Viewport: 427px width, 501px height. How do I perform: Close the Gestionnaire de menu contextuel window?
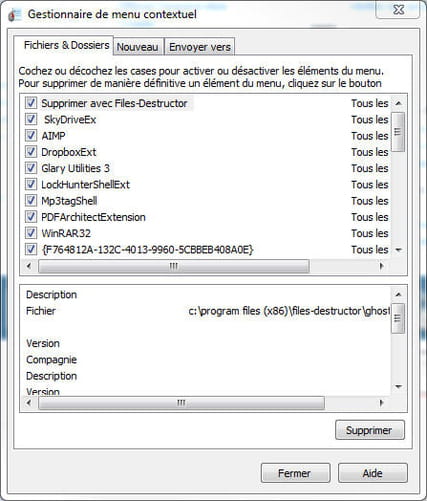point(398,10)
